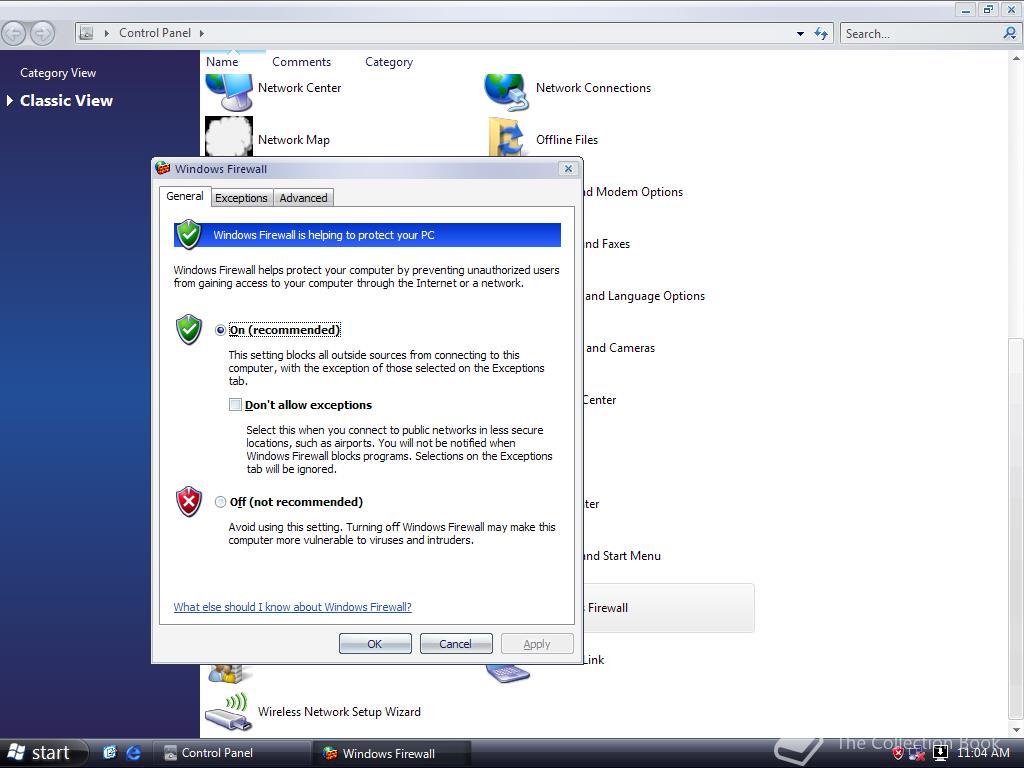Open the Offline Files label
The height and width of the screenshot is (768, 1024).
[x=567, y=140]
